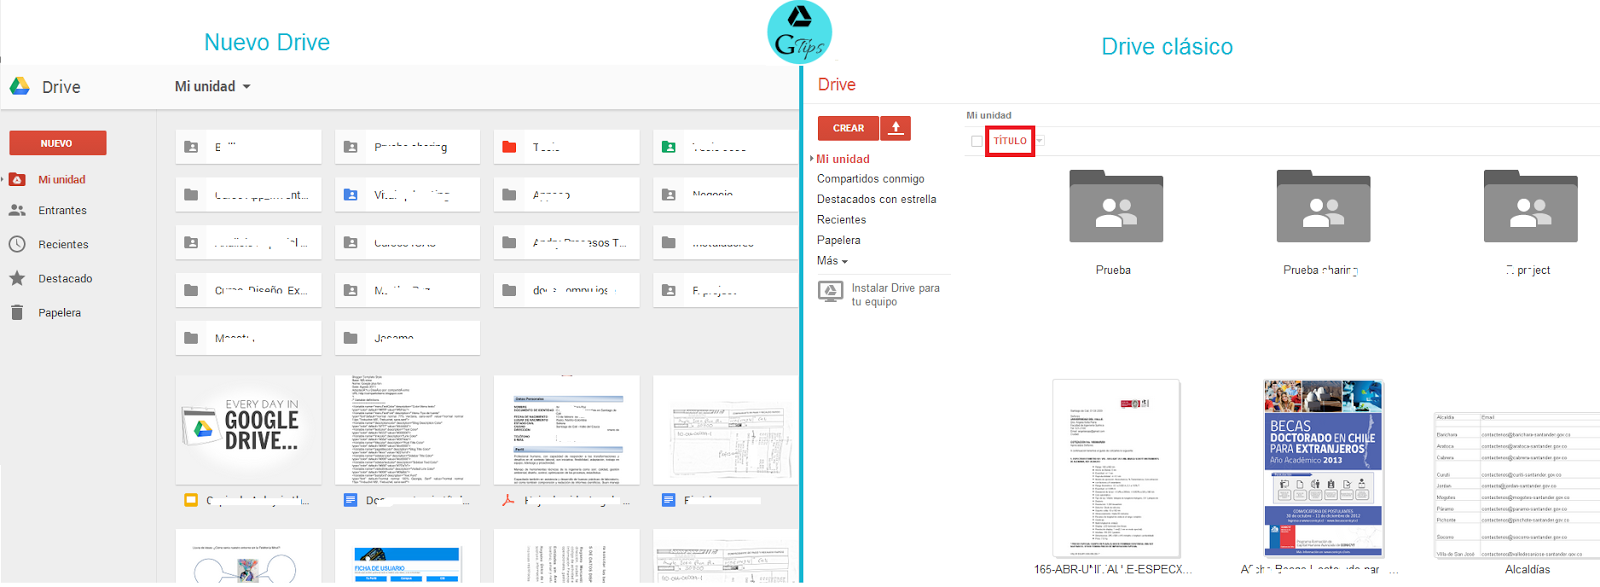1600x587 pixels.
Task: Open Compartidos conmigo
Action: [871, 179]
